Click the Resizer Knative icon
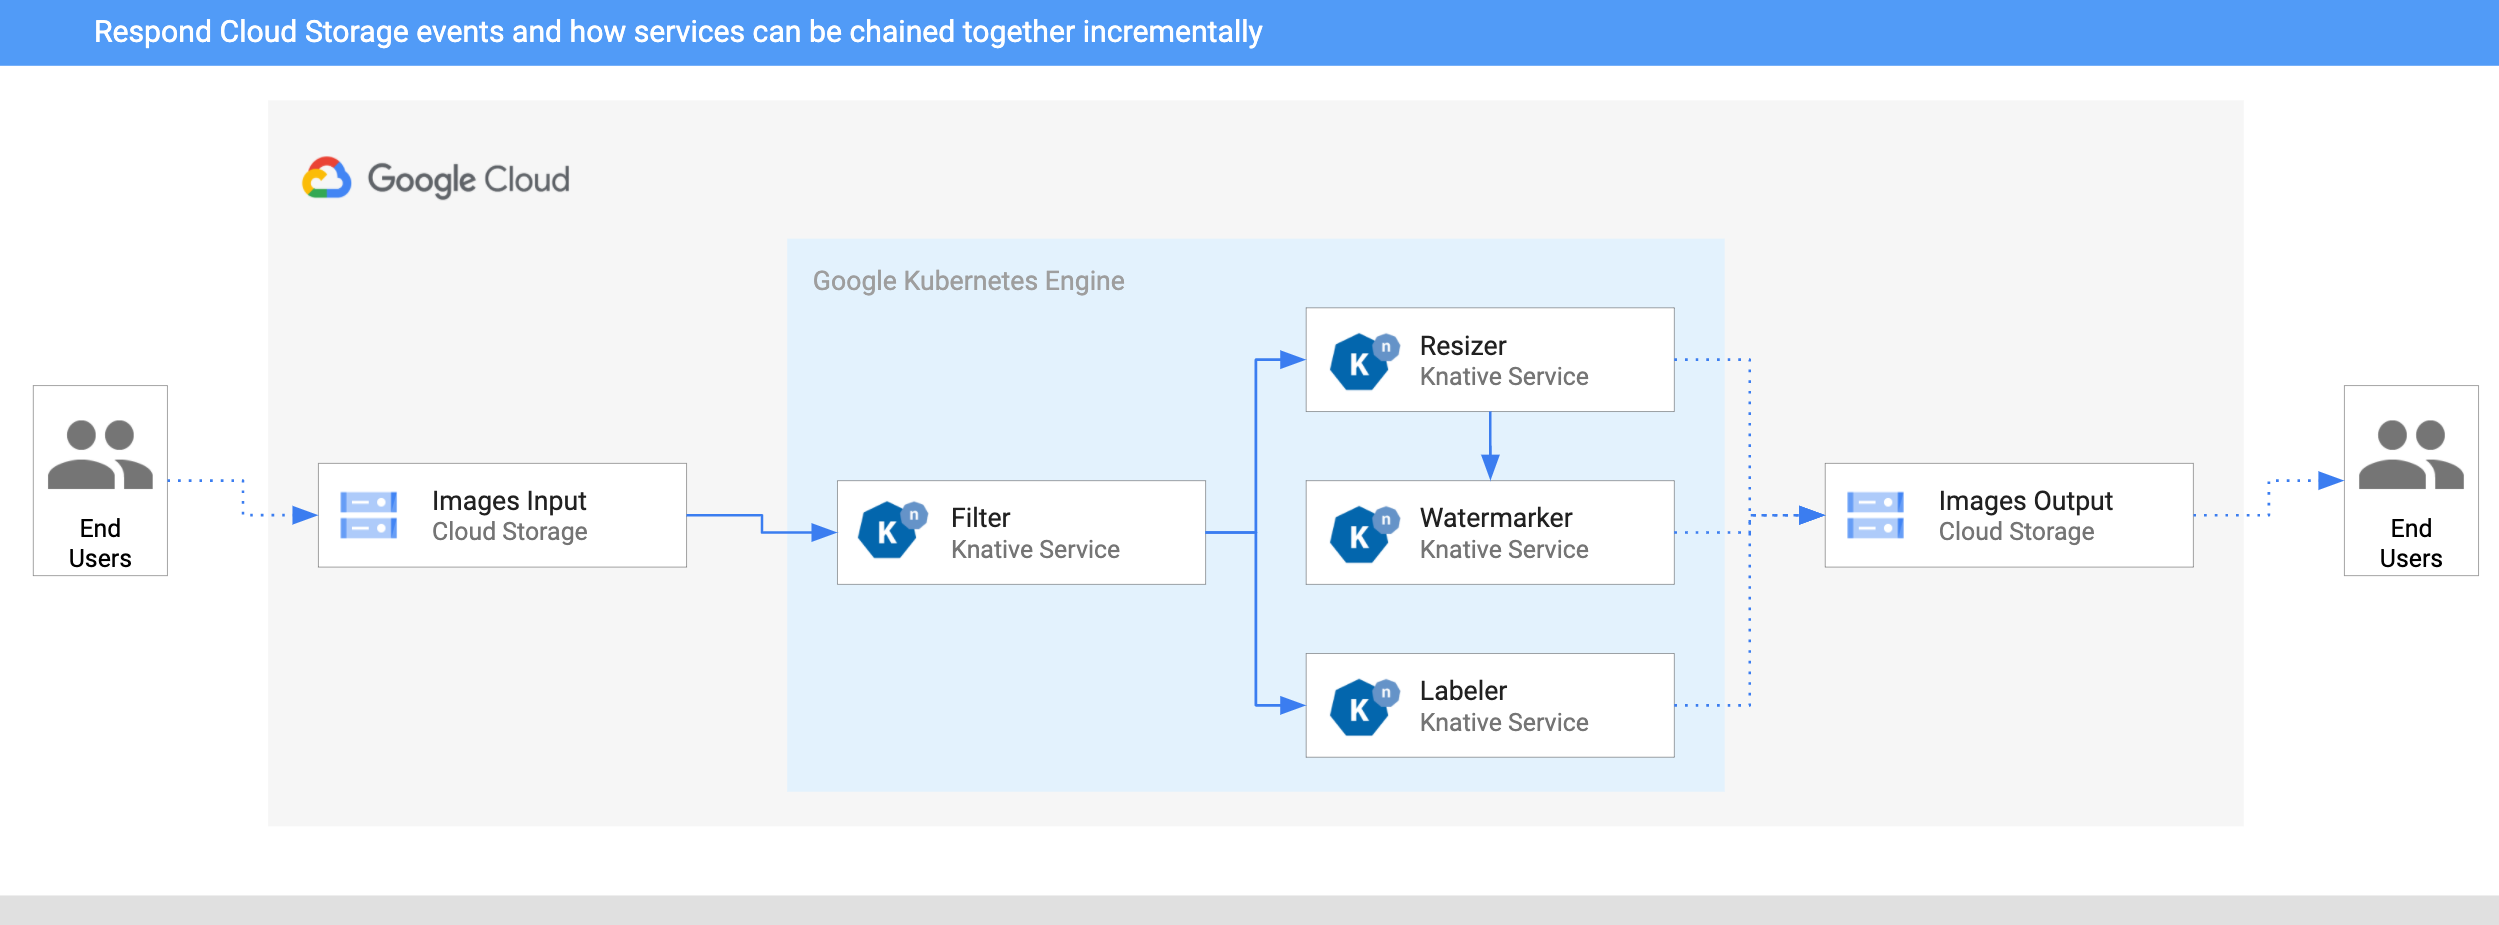The height and width of the screenshot is (925, 2499). [1364, 361]
